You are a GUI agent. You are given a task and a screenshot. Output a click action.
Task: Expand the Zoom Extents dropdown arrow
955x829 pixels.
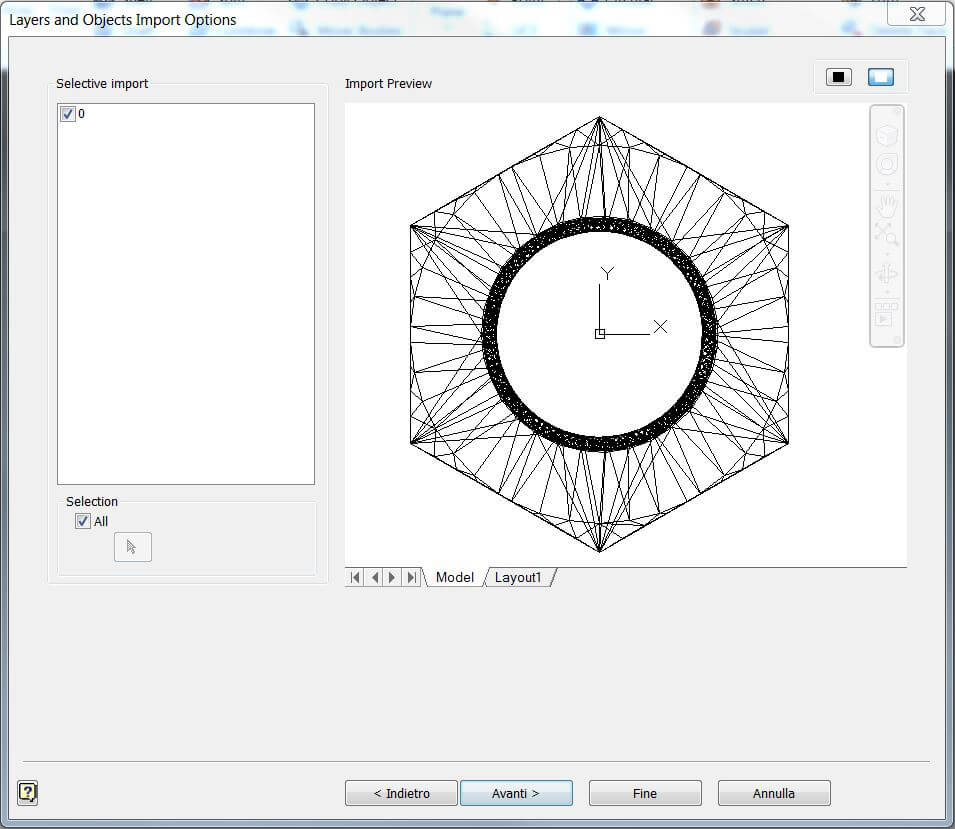(x=887, y=252)
